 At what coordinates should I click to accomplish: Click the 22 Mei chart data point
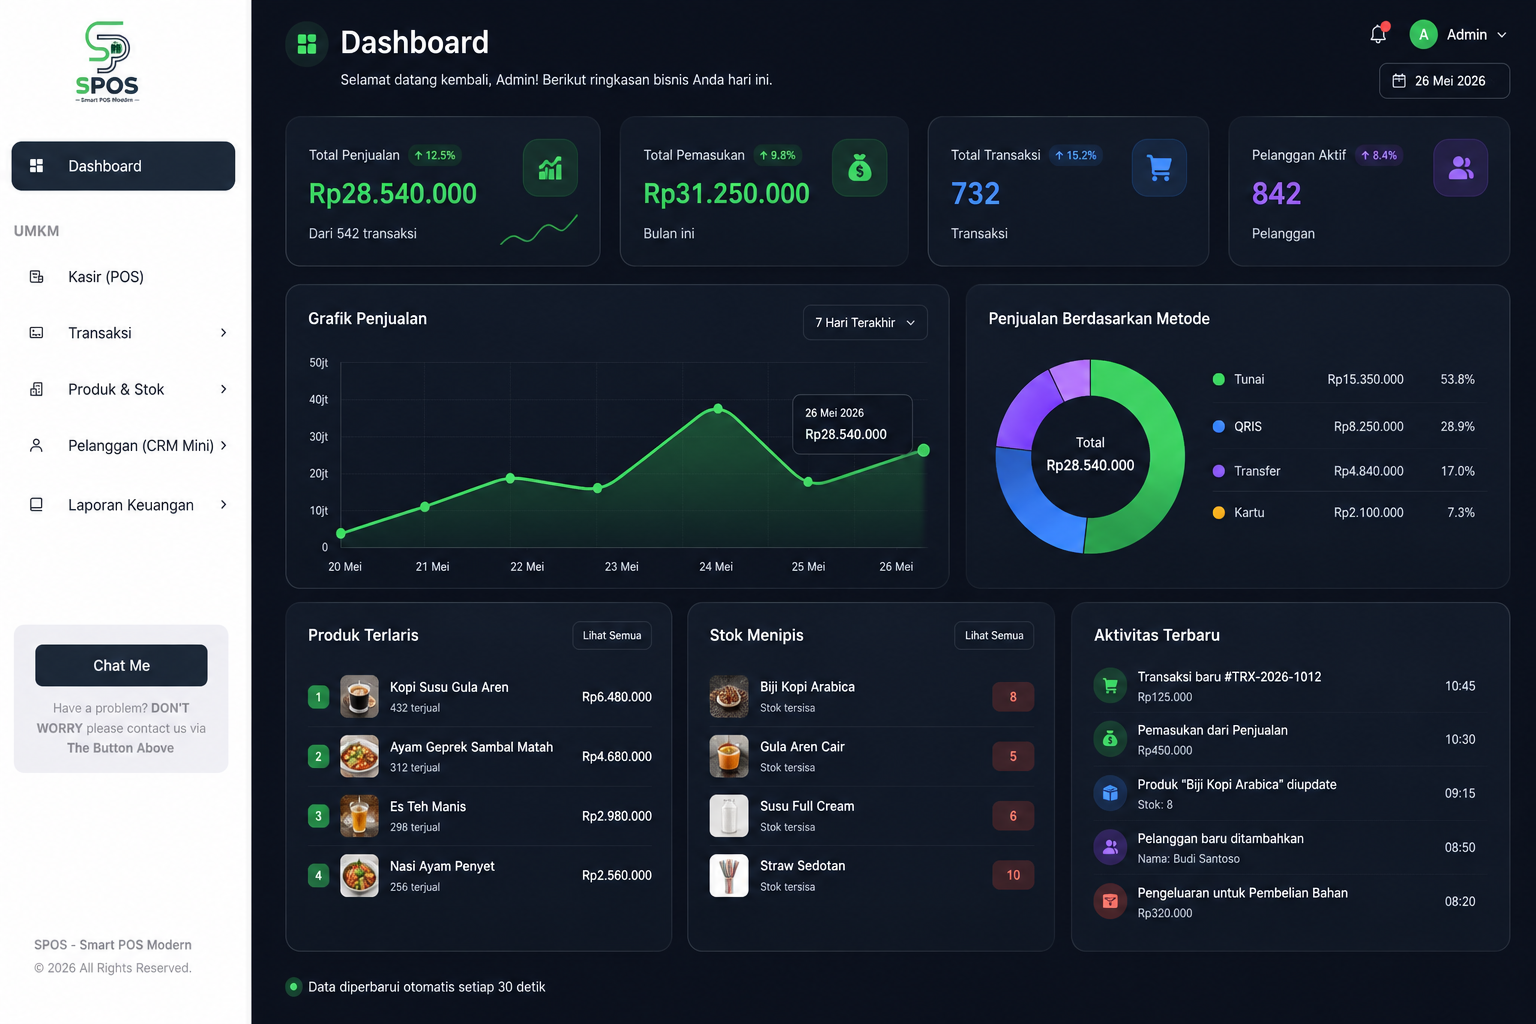[511, 478]
